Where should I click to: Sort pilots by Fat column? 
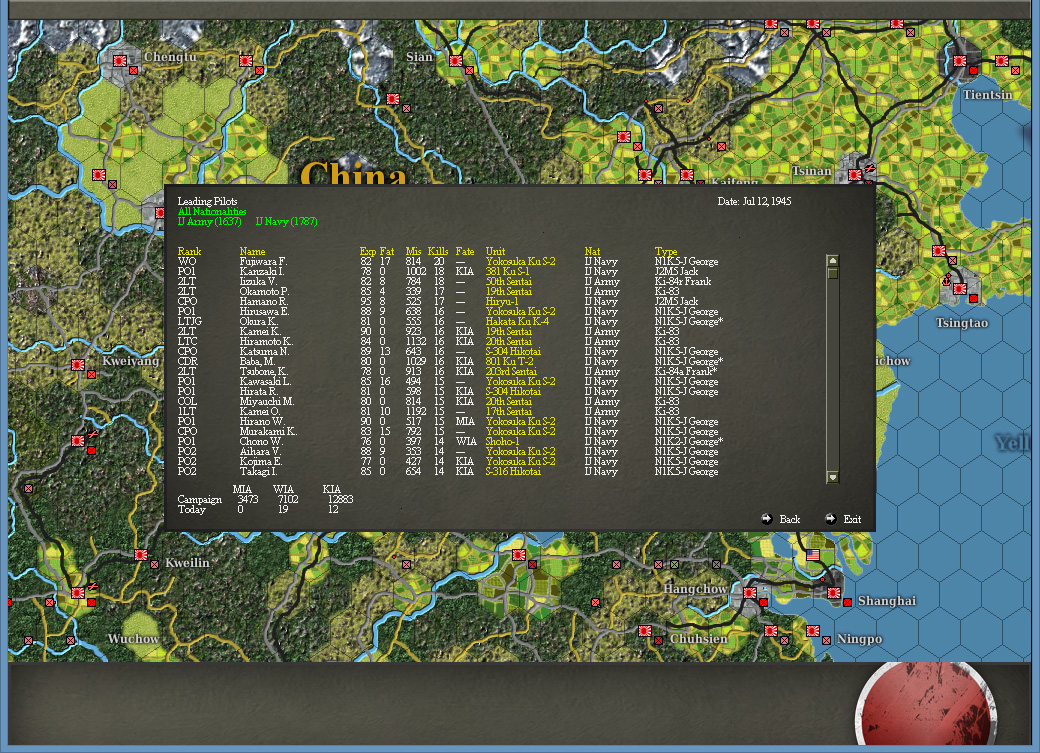coord(387,251)
